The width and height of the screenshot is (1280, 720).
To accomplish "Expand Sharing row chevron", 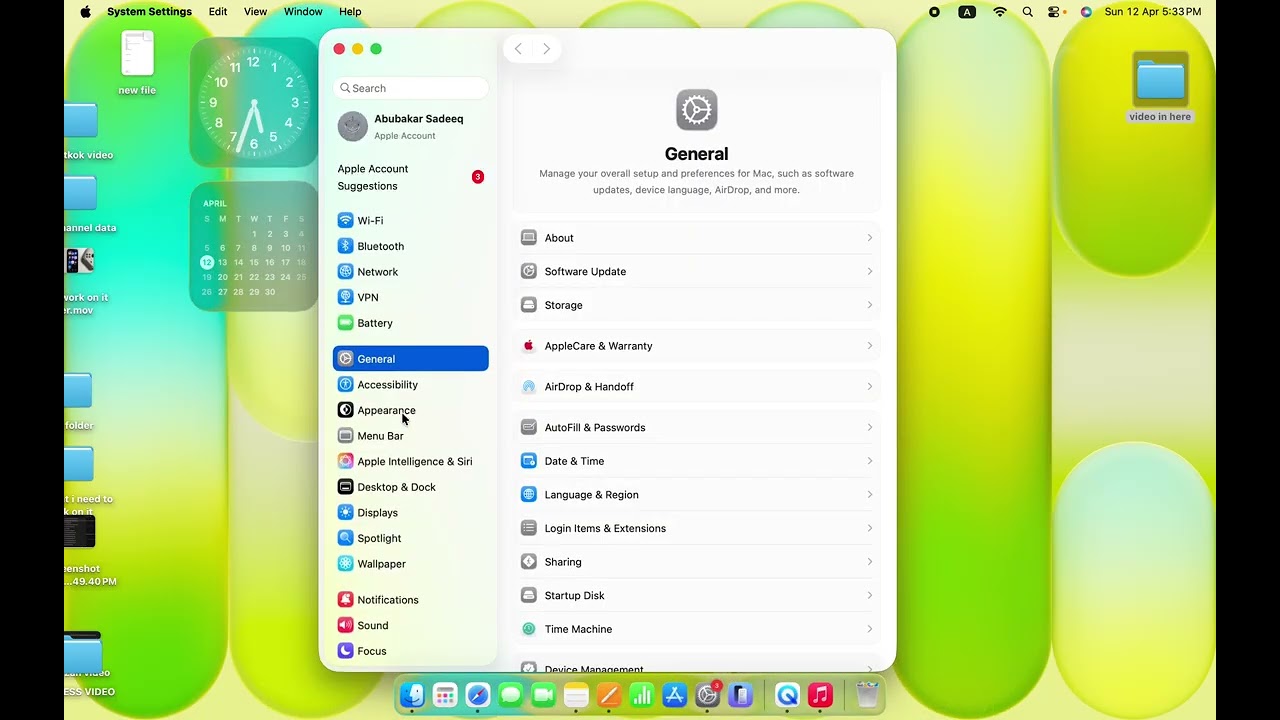I will (x=870, y=562).
